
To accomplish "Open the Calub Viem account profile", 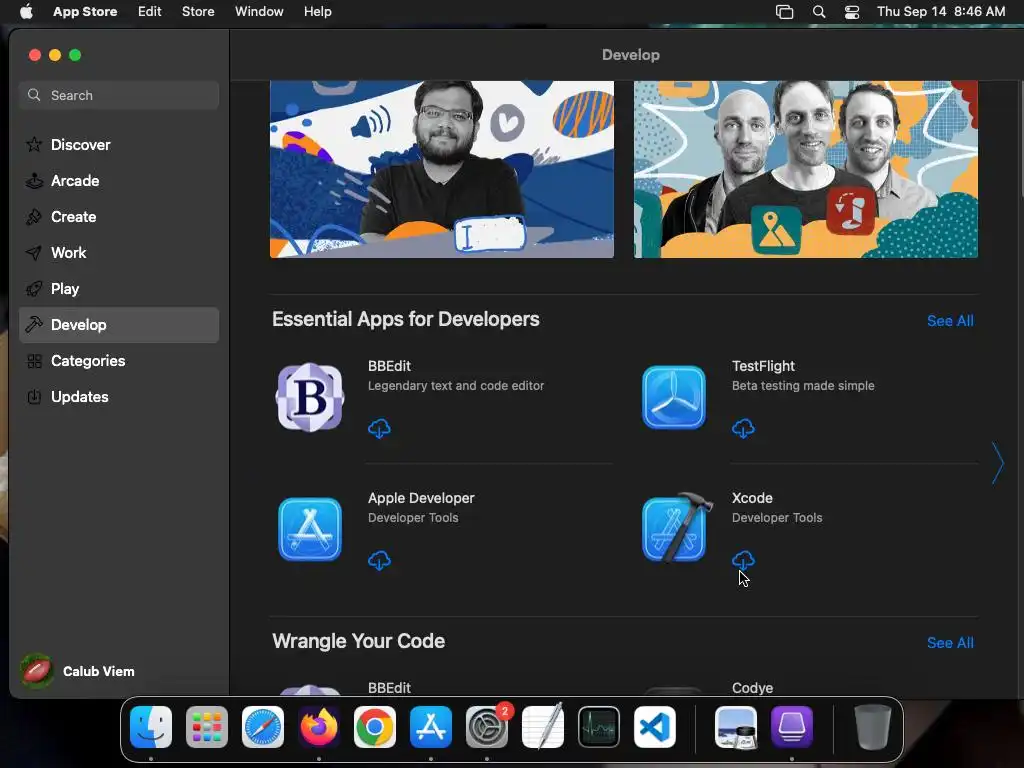I will click(78, 671).
